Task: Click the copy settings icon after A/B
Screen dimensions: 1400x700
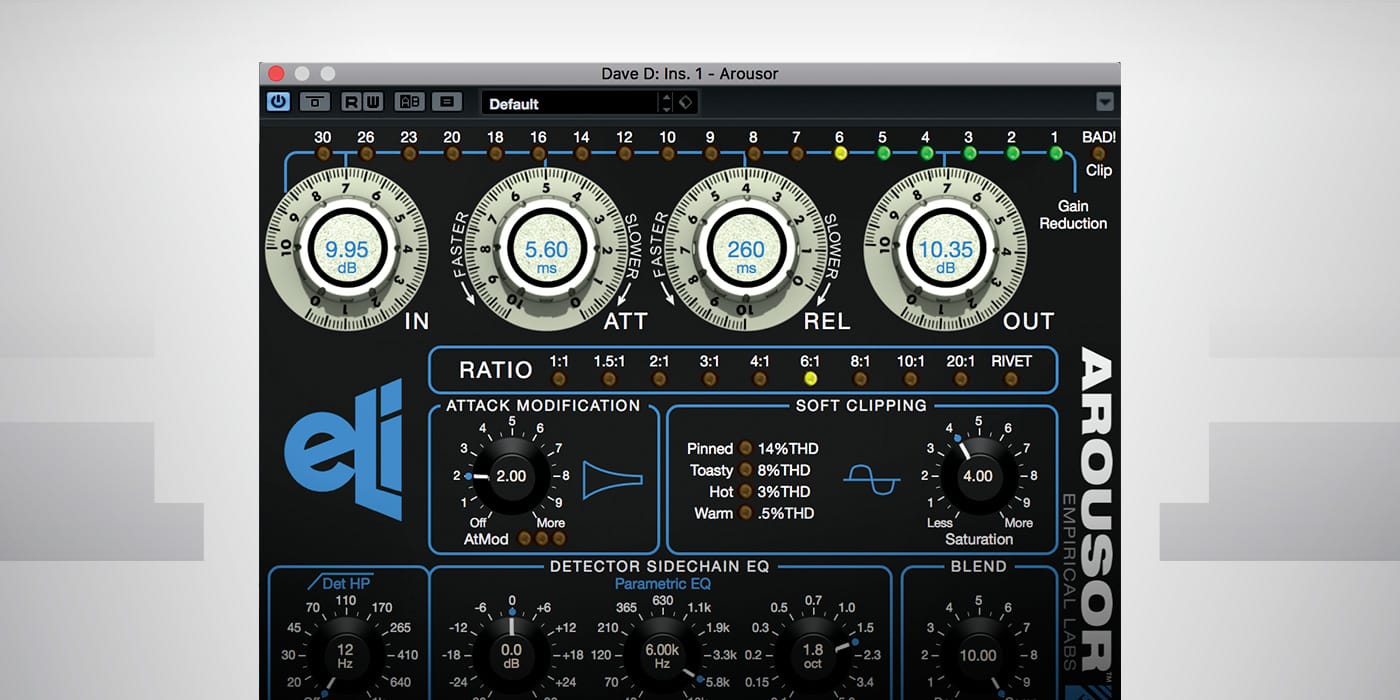Action: coord(447,102)
